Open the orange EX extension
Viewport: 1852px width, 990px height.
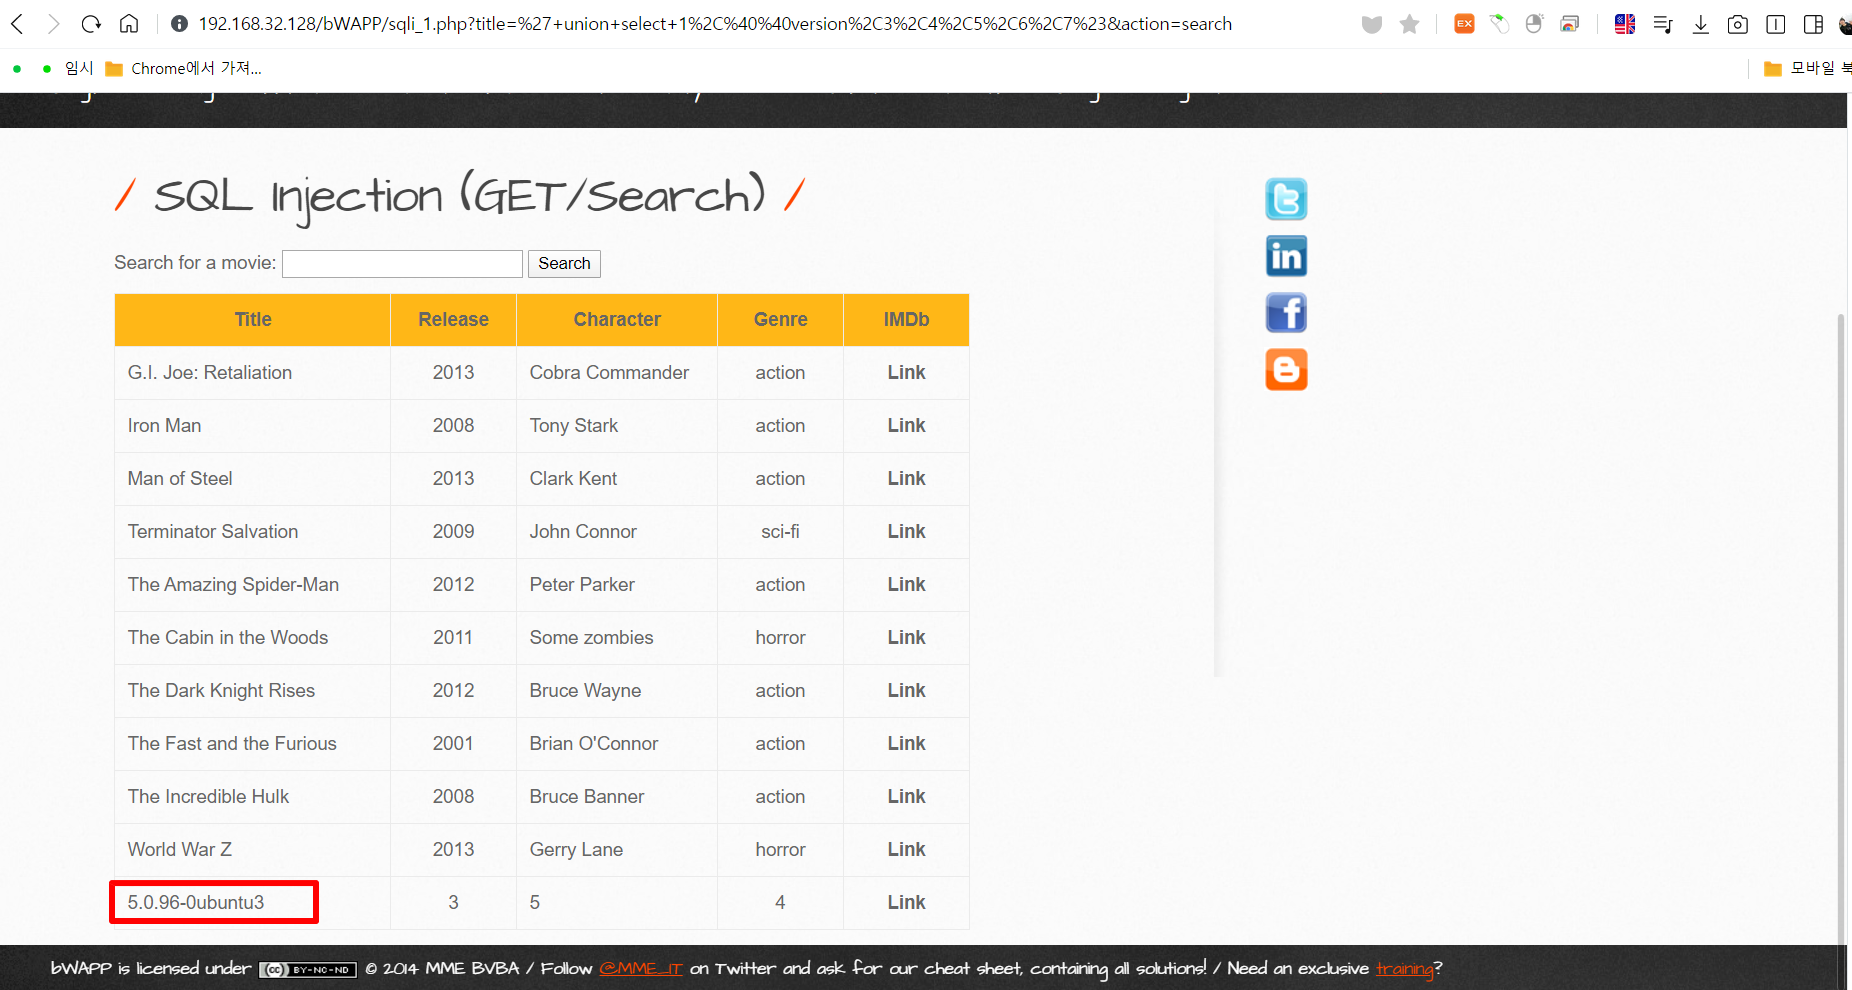1464,24
